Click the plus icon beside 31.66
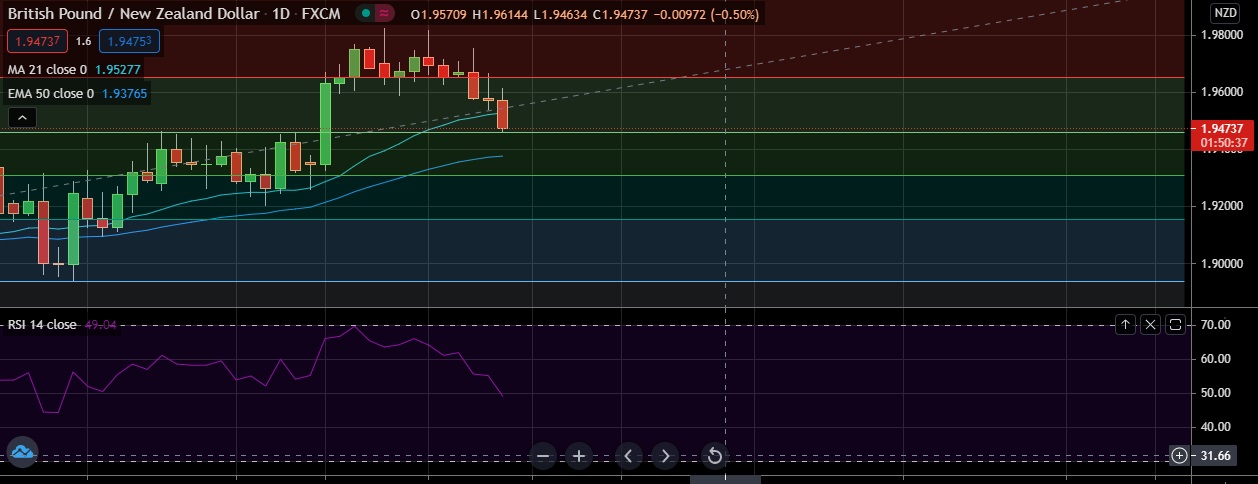The image size is (1258, 484). tap(1180, 456)
